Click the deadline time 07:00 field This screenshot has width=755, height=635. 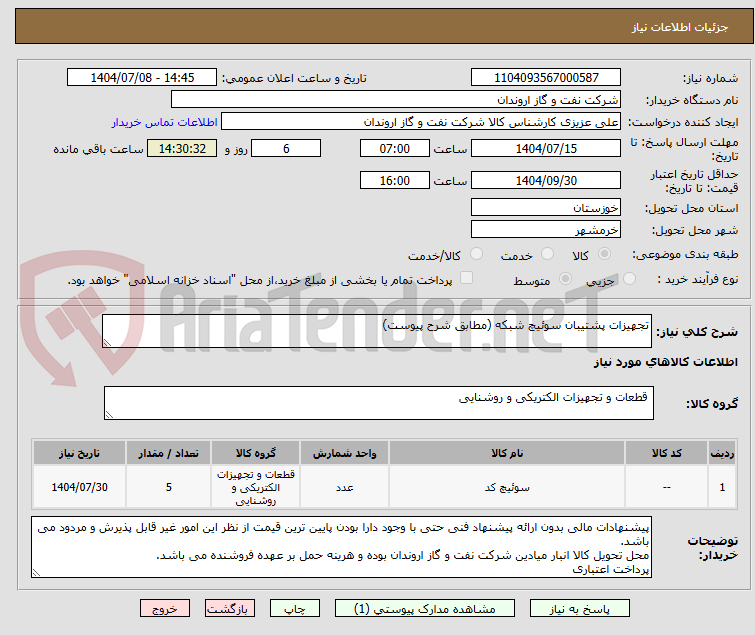coord(394,148)
